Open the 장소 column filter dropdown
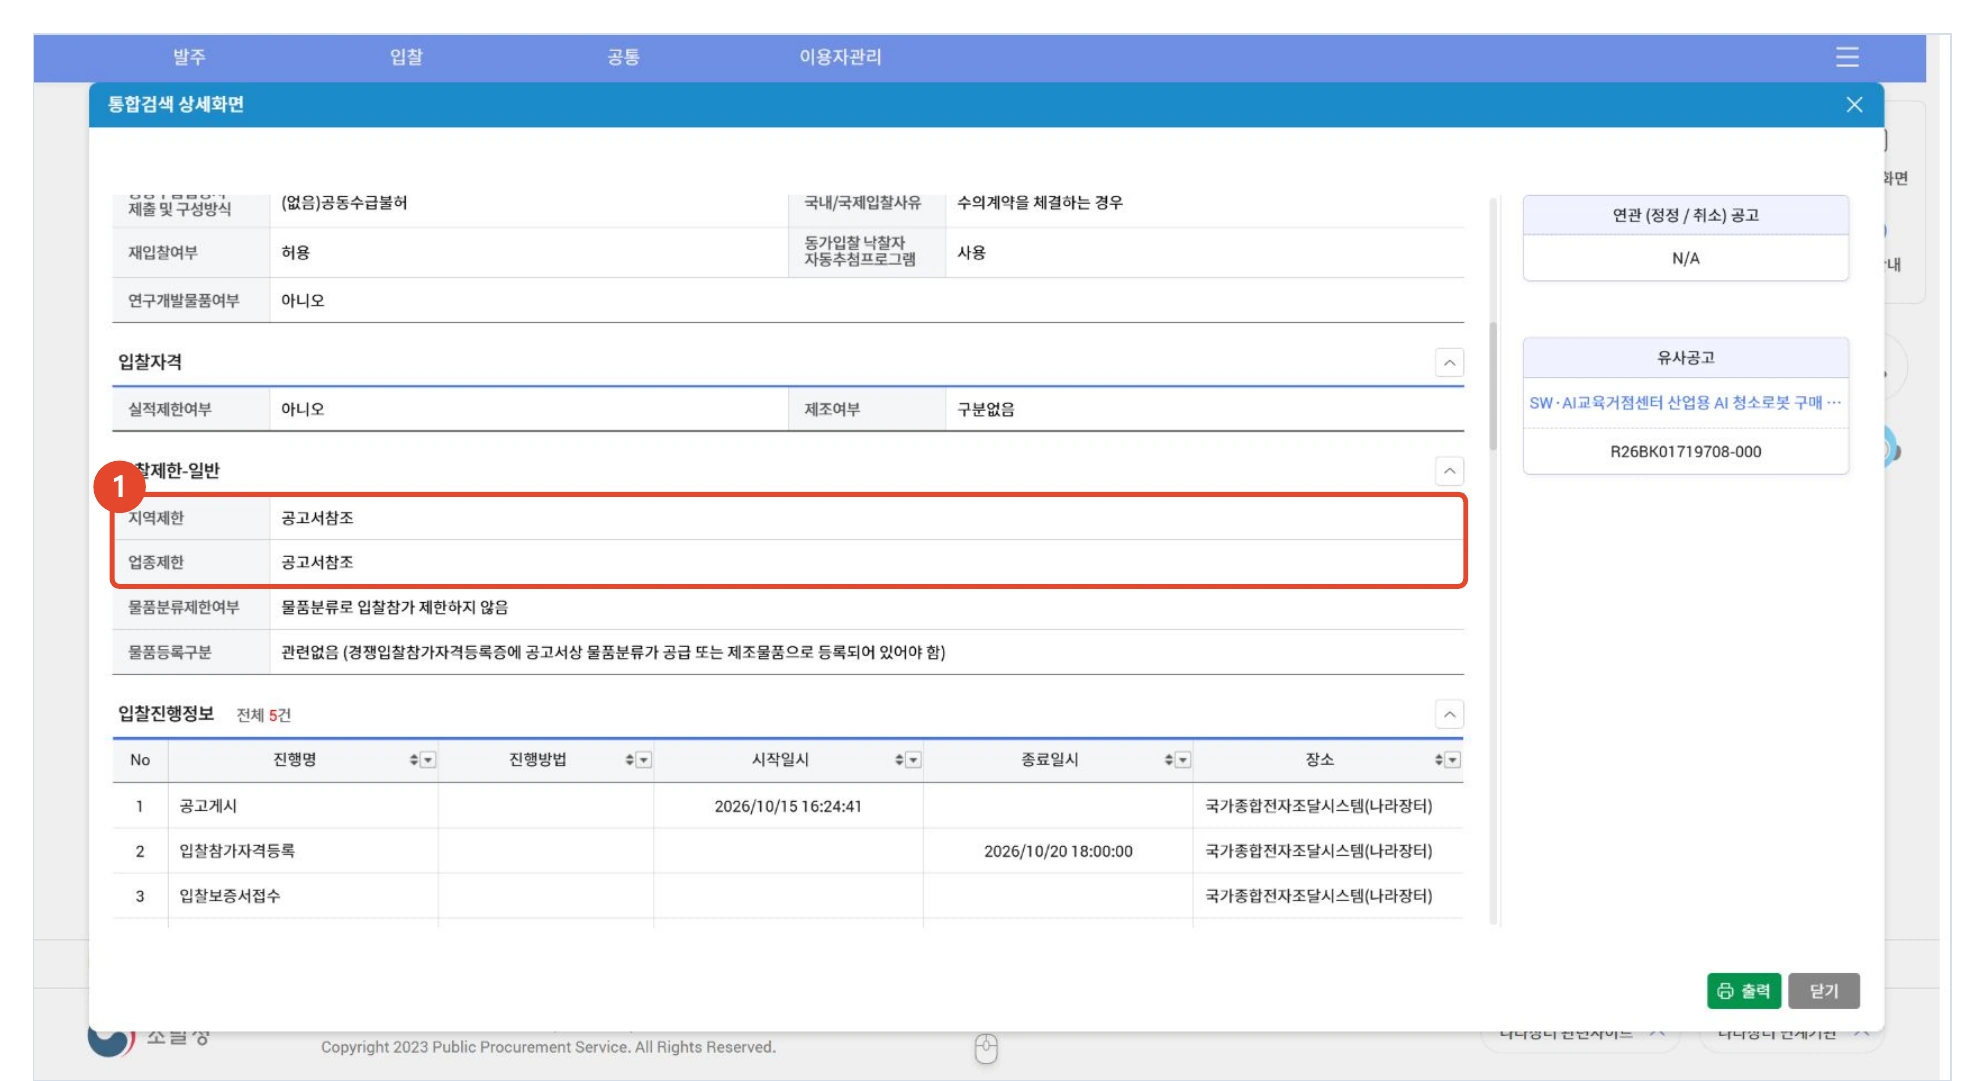The height and width of the screenshot is (1081, 1985). click(1453, 760)
